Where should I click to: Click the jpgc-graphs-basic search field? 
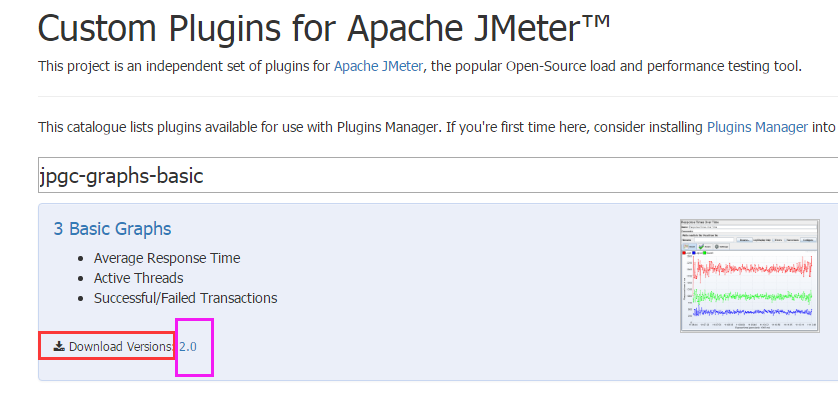click(x=438, y=175)
